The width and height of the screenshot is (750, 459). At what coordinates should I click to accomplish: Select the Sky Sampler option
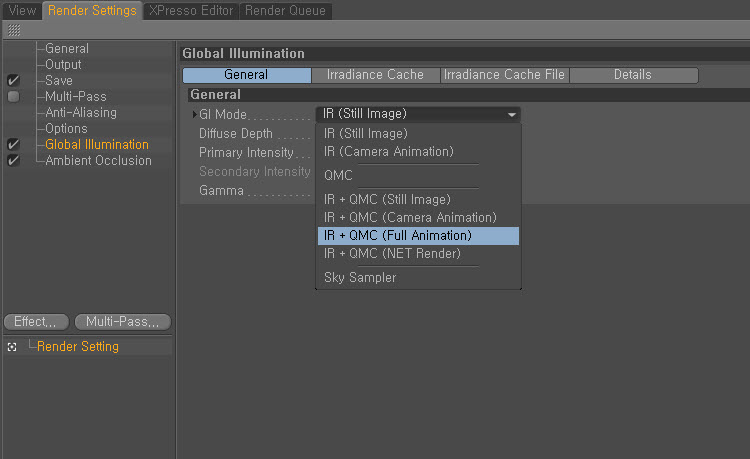point(418,278)
